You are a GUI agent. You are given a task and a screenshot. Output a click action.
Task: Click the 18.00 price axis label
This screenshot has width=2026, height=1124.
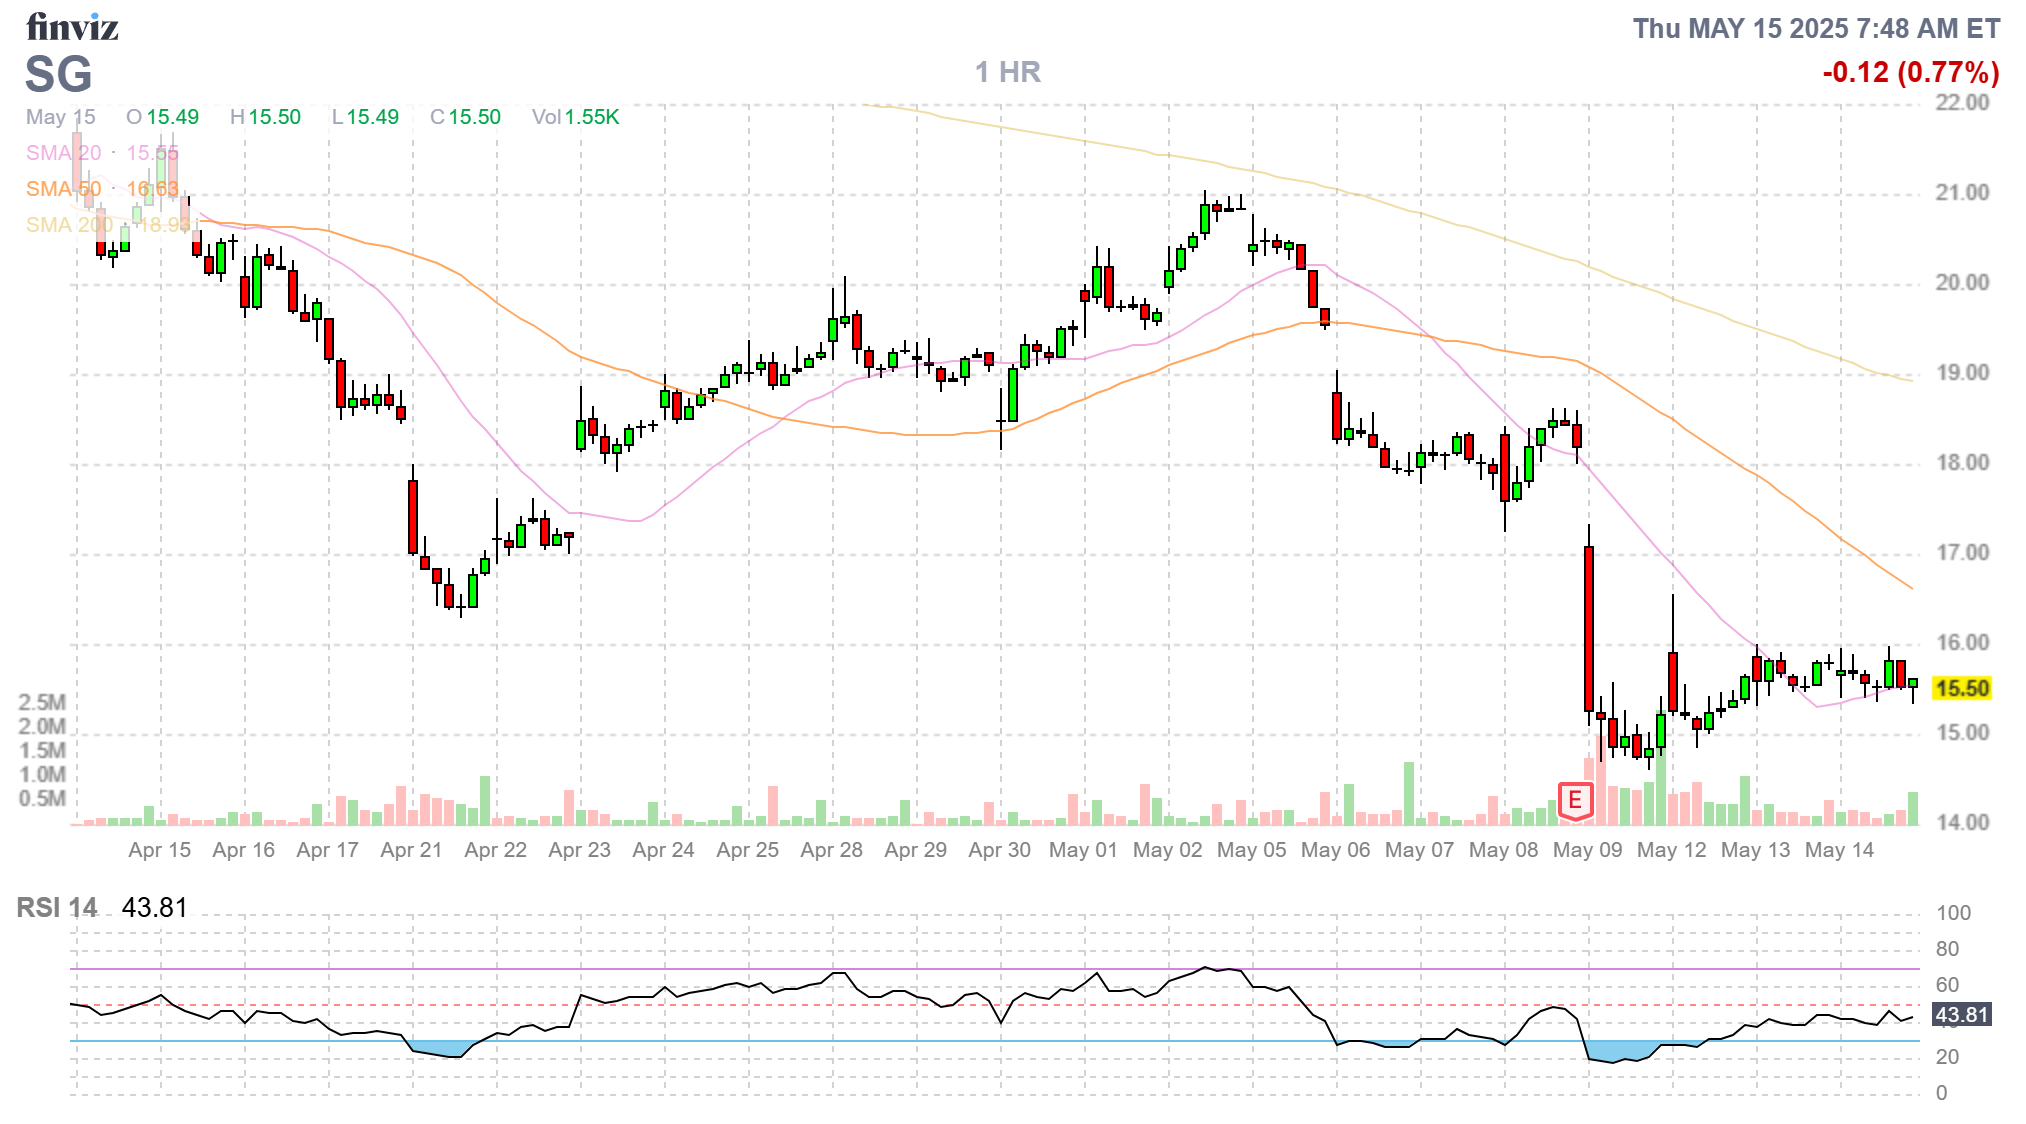[x=1962, y=463]
